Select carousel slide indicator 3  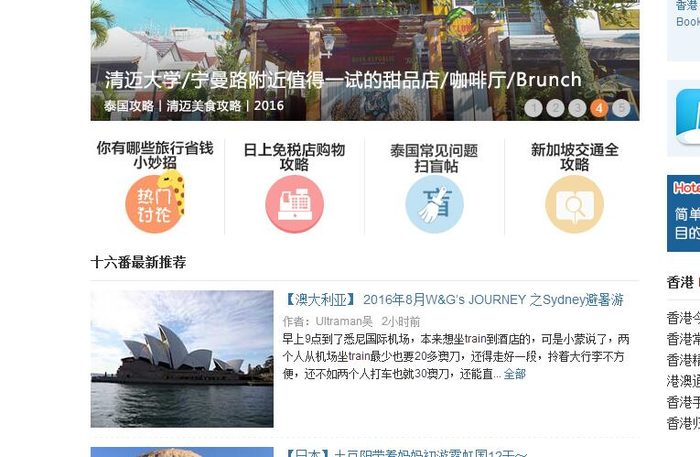point(577,108)
